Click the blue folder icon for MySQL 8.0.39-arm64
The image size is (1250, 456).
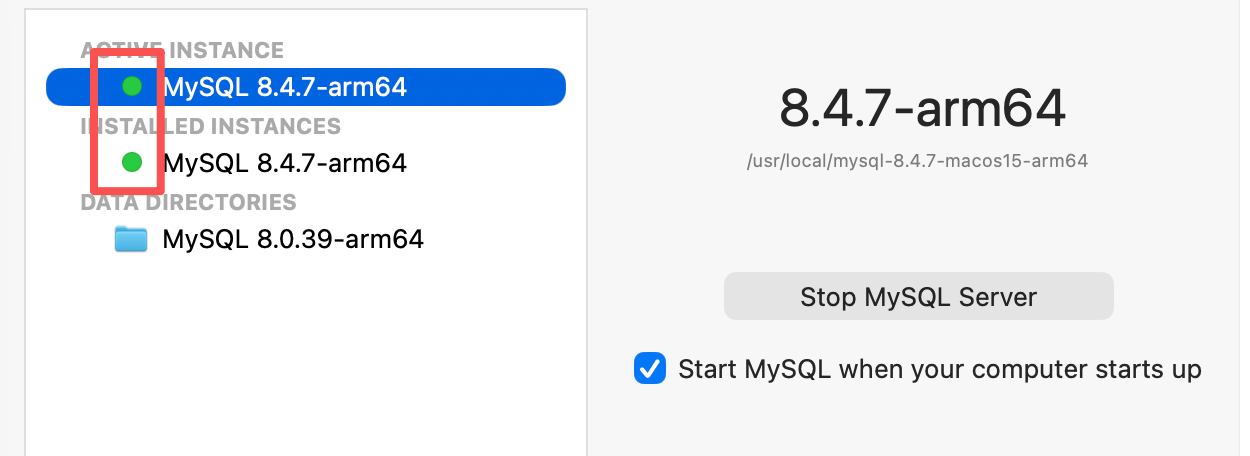pos(131,239)
